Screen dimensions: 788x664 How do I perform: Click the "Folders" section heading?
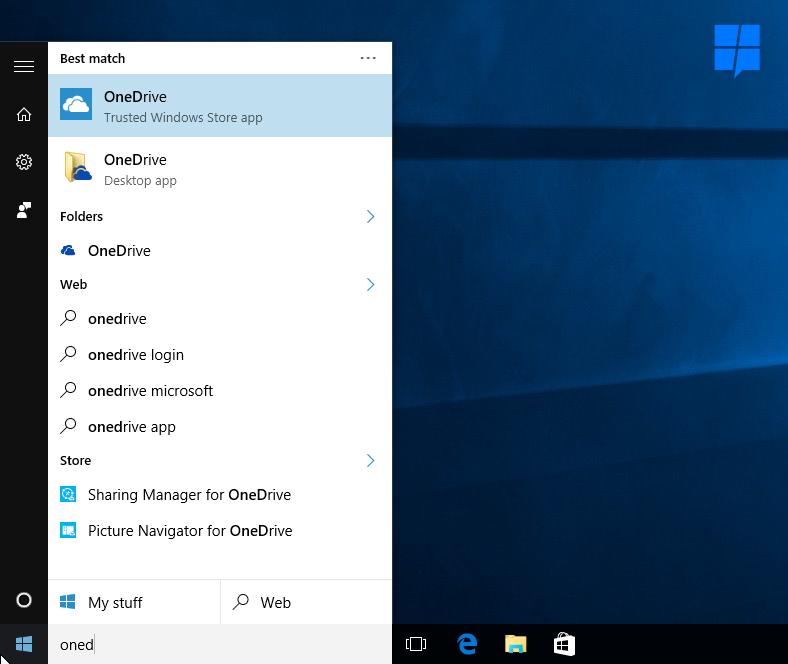pyautogui.click(x=81, y=217)
